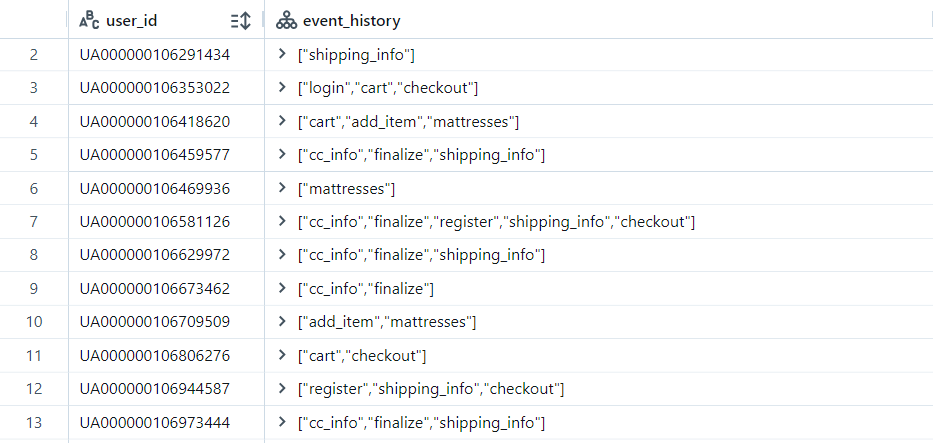Expand the login, cart, checkout array
Image resolution: width=933 pixels, height=443 pixels.
pyautogui.click(x=282, y=88)
